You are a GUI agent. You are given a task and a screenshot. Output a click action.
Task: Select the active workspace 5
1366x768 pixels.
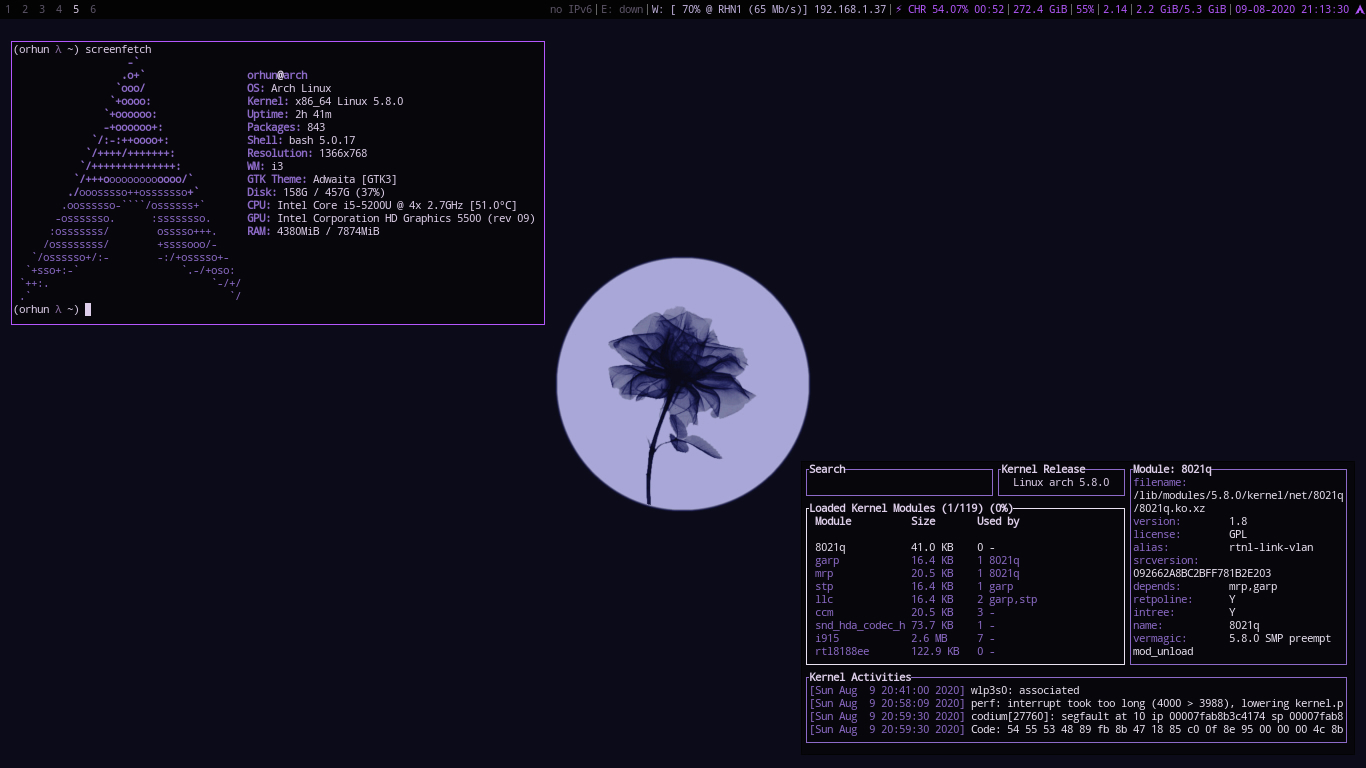76,9
